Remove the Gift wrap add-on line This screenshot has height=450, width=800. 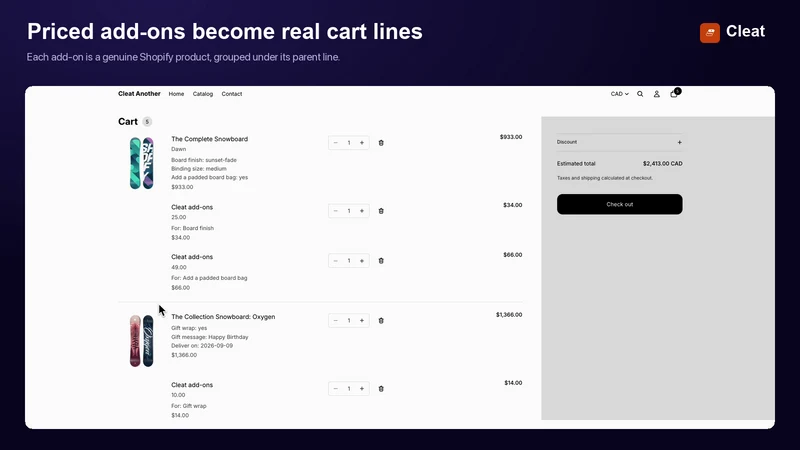coord(381,389)
